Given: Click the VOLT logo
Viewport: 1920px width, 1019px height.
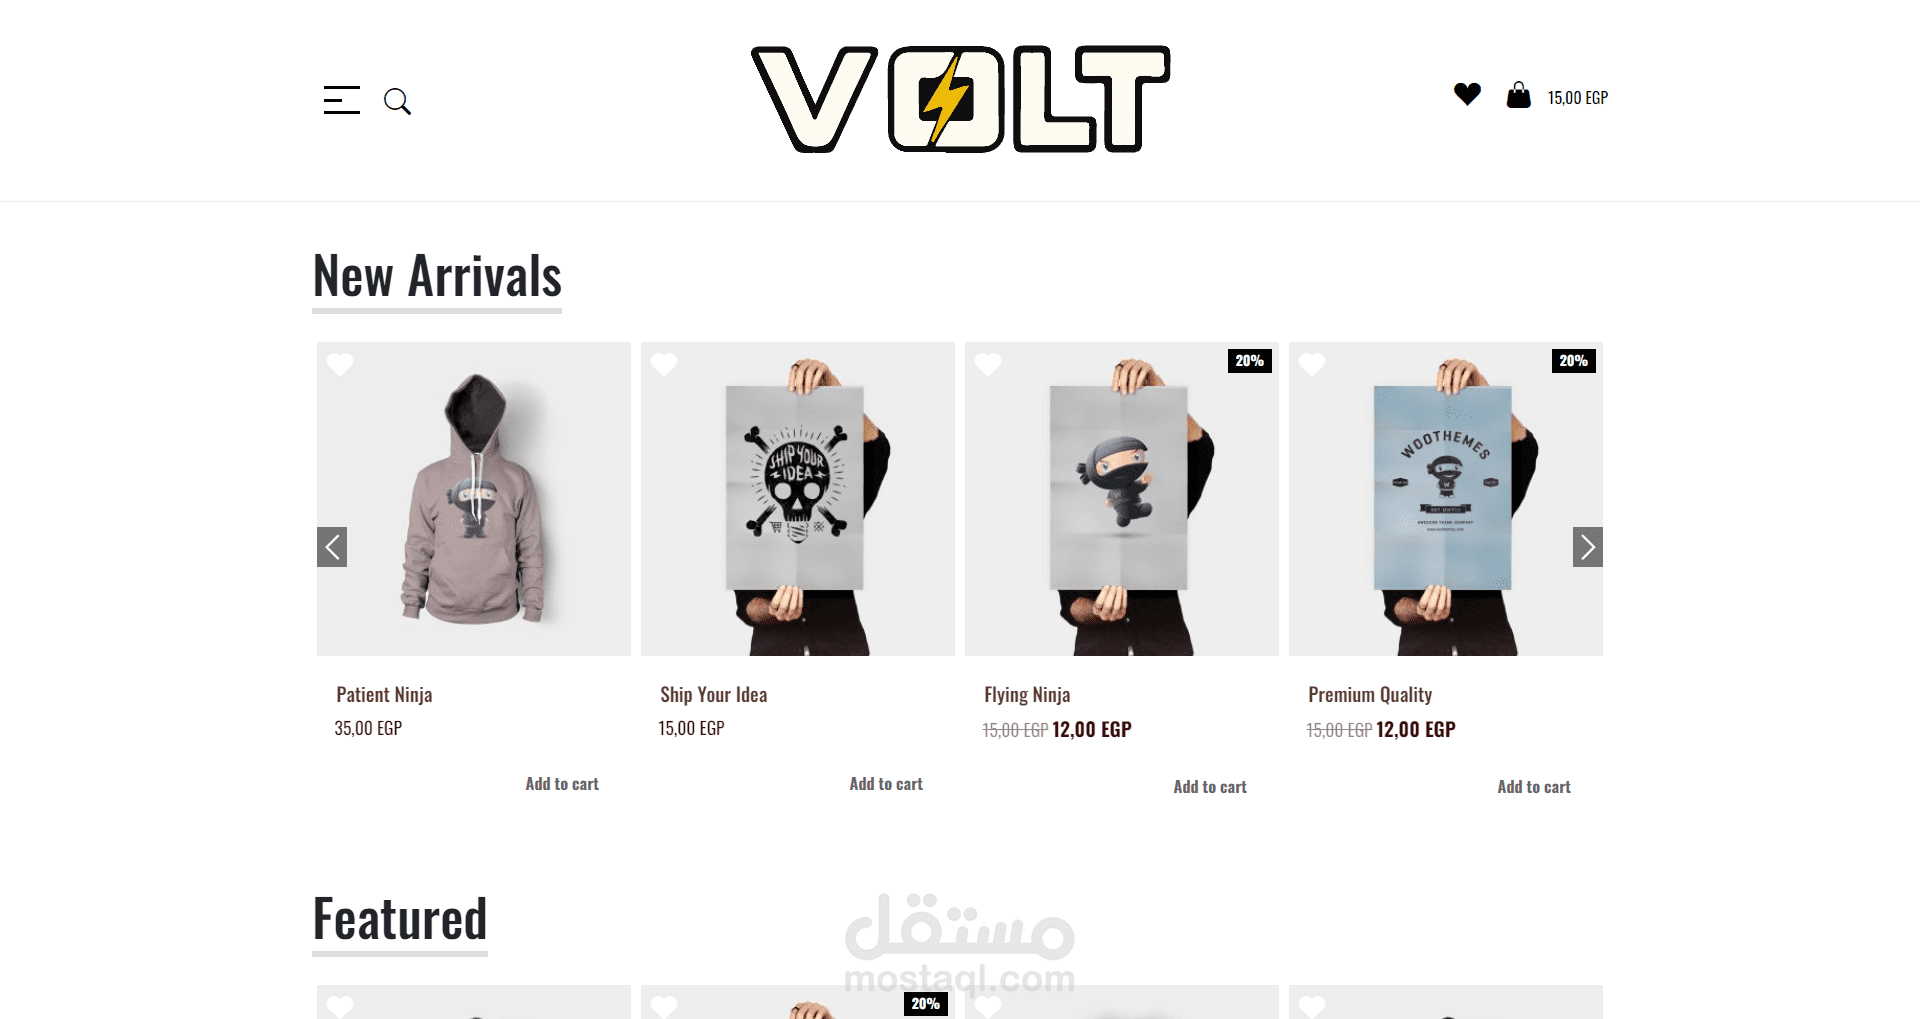Looking at the screenshot, I should coord(960,99).
